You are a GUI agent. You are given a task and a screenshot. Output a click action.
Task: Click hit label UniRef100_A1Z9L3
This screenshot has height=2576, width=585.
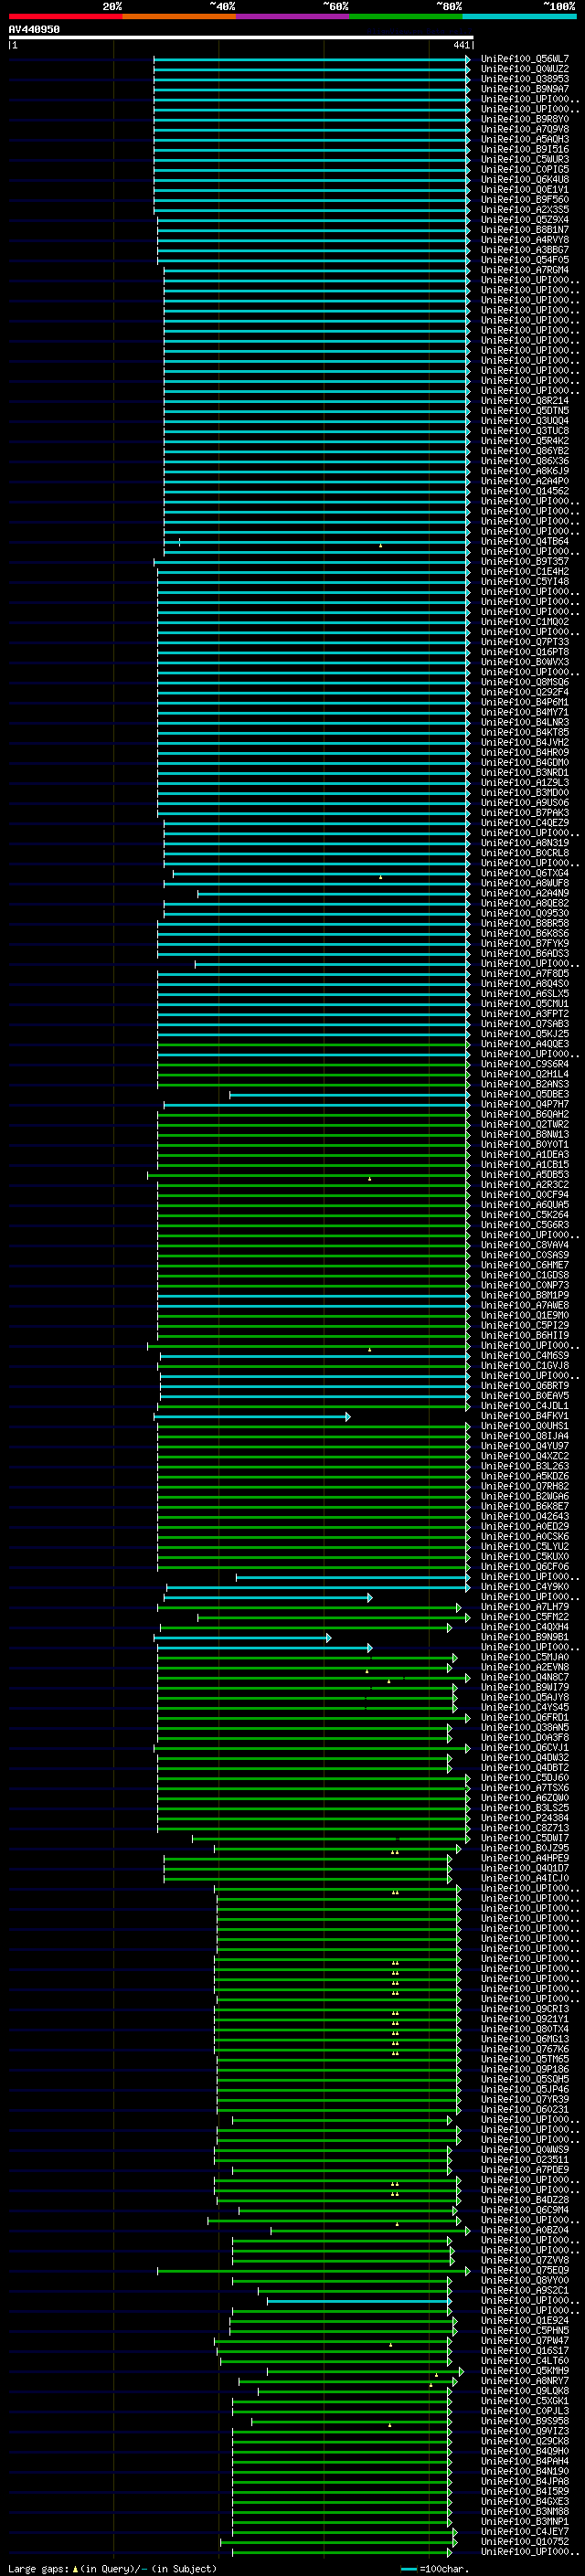[525, 783]
